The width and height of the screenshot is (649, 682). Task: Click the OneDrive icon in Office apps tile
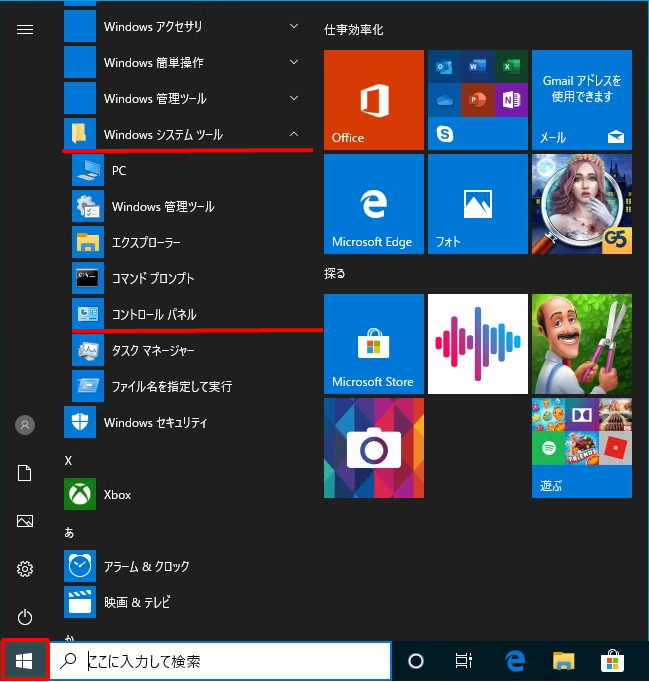[x=444, y=100]
